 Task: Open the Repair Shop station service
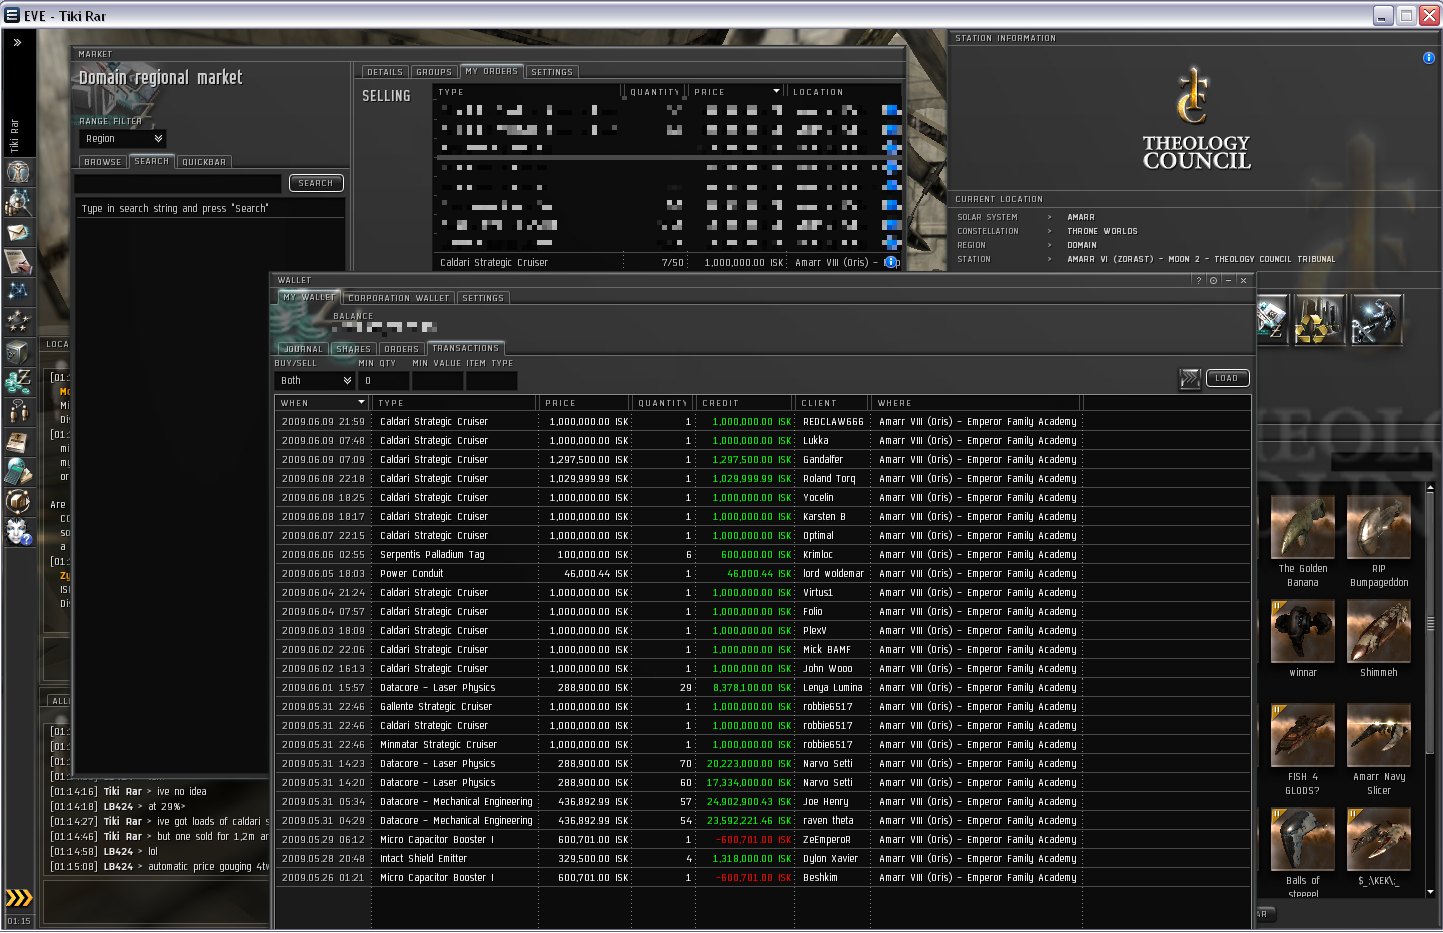[1375, 320]
